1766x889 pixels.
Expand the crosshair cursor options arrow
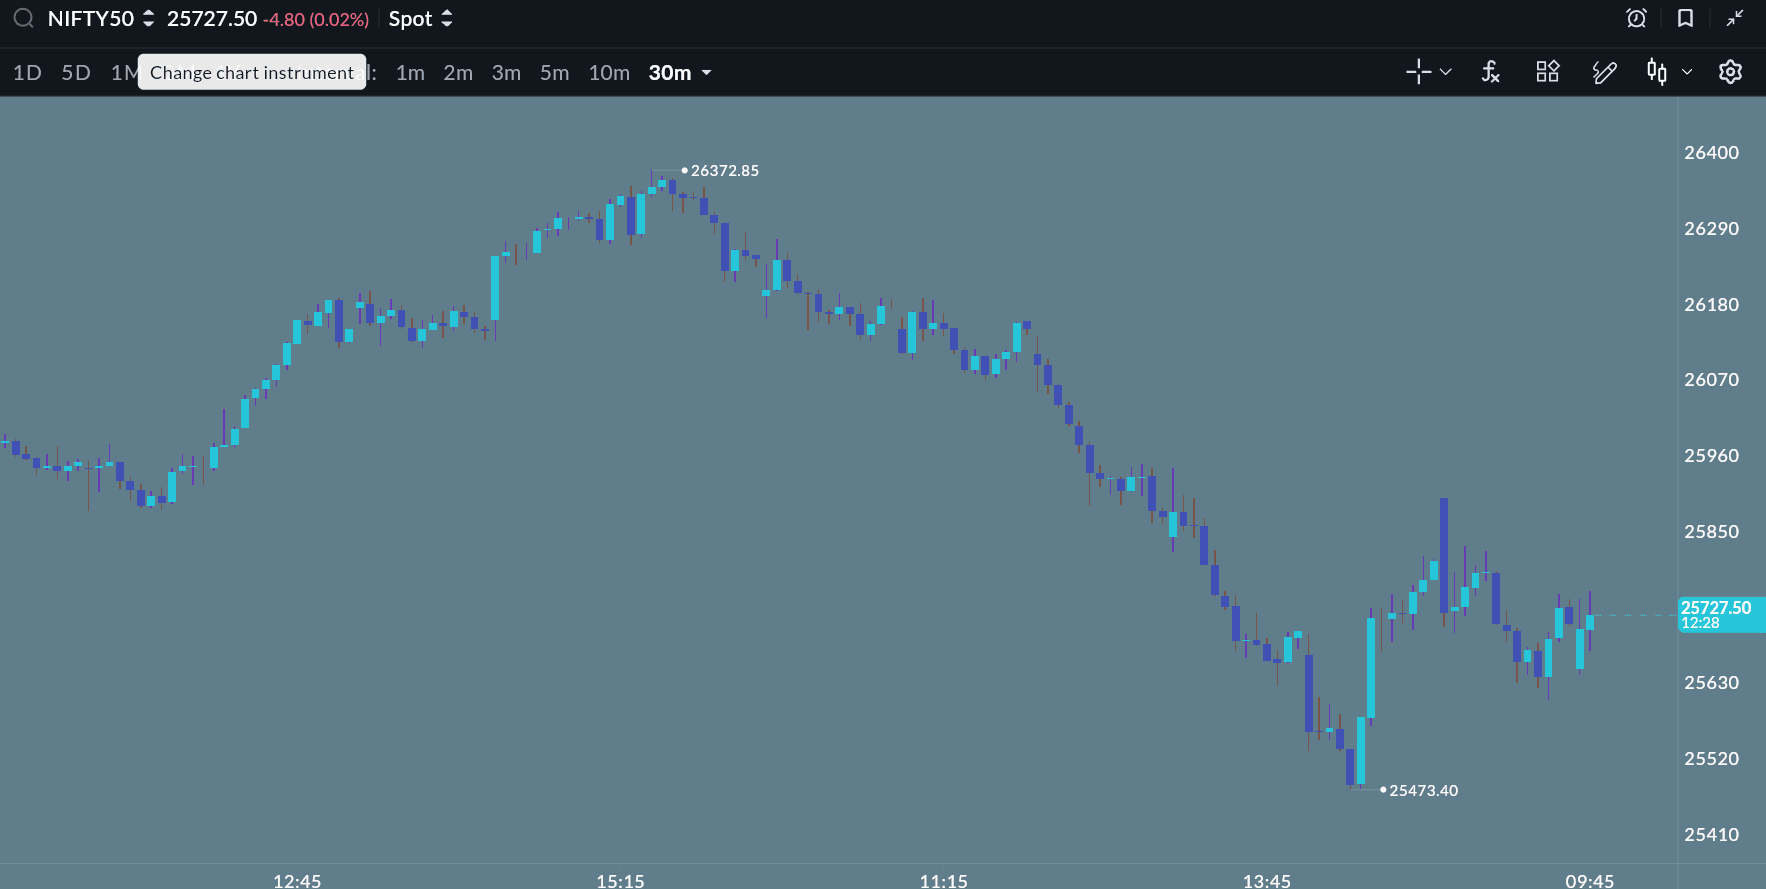1446,72
